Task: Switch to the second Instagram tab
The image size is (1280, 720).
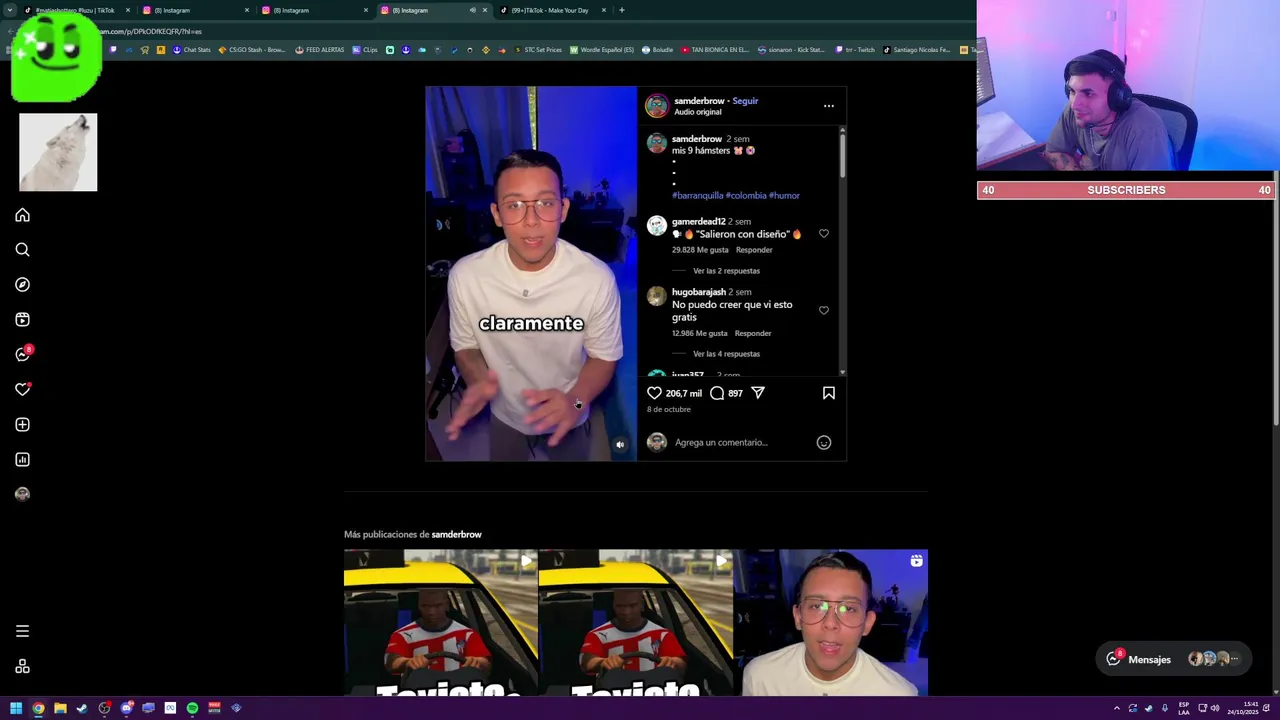Action: click(x=195, y=10)
